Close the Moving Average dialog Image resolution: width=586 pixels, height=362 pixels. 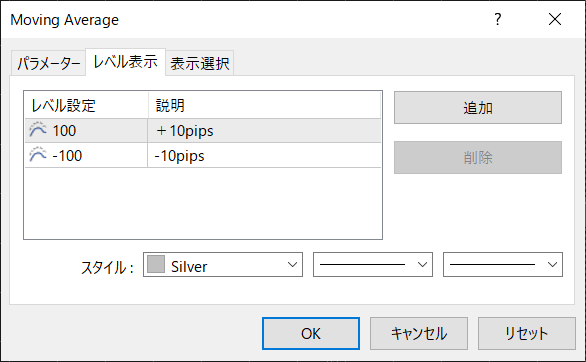pyautogui.click(x=555, y=19)
